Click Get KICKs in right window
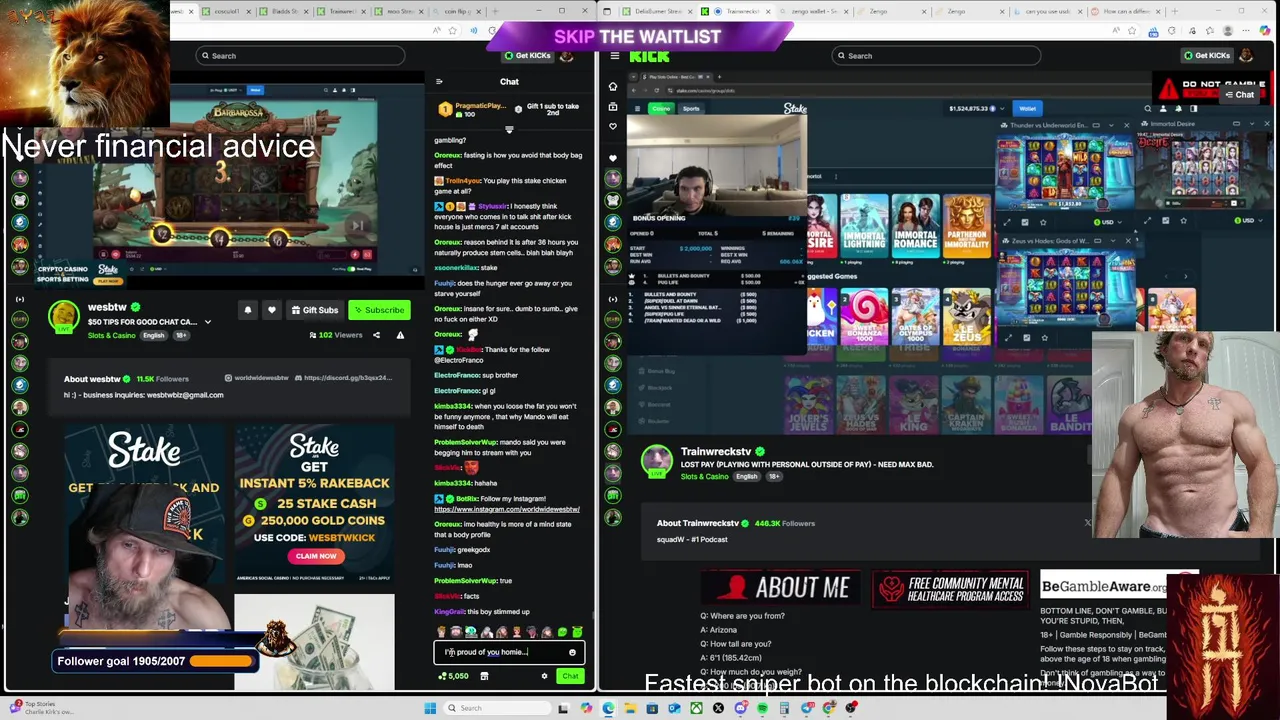 [1207, 56]
